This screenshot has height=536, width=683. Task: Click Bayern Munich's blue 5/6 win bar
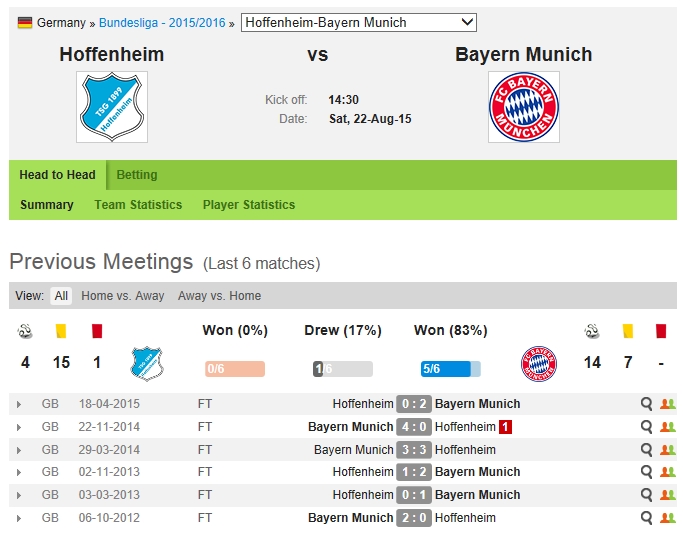click(x=446, y=369)
